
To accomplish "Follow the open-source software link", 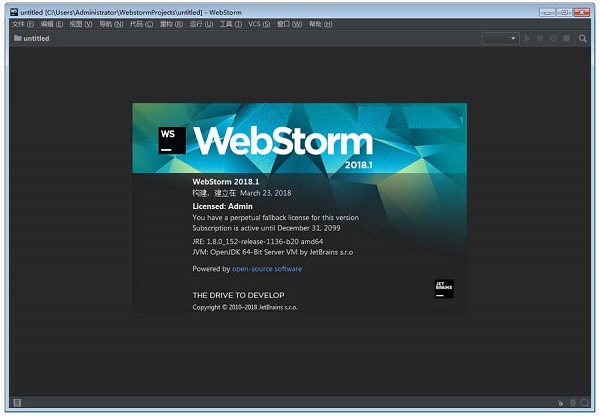I will 267,269.
